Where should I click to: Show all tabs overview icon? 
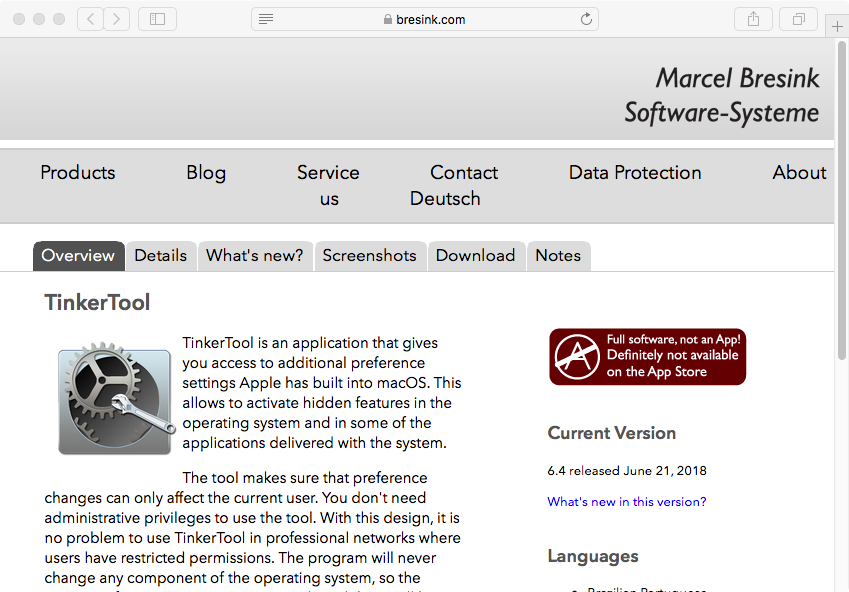tap(798, 19)
